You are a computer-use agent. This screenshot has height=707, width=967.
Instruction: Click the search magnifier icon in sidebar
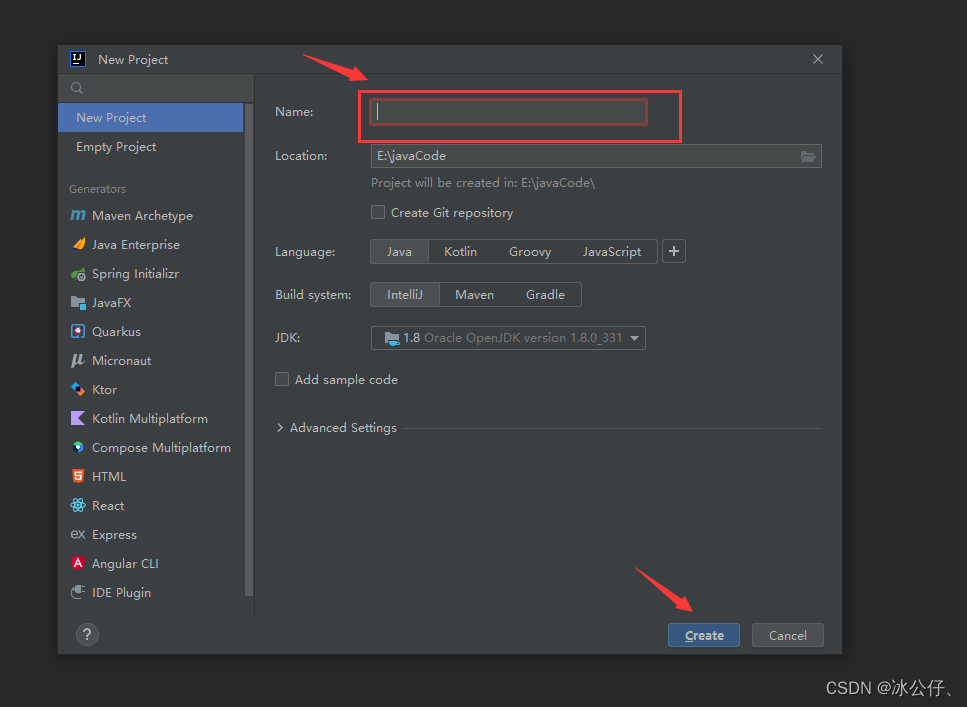pyautogui.click(x=77, y=88)
